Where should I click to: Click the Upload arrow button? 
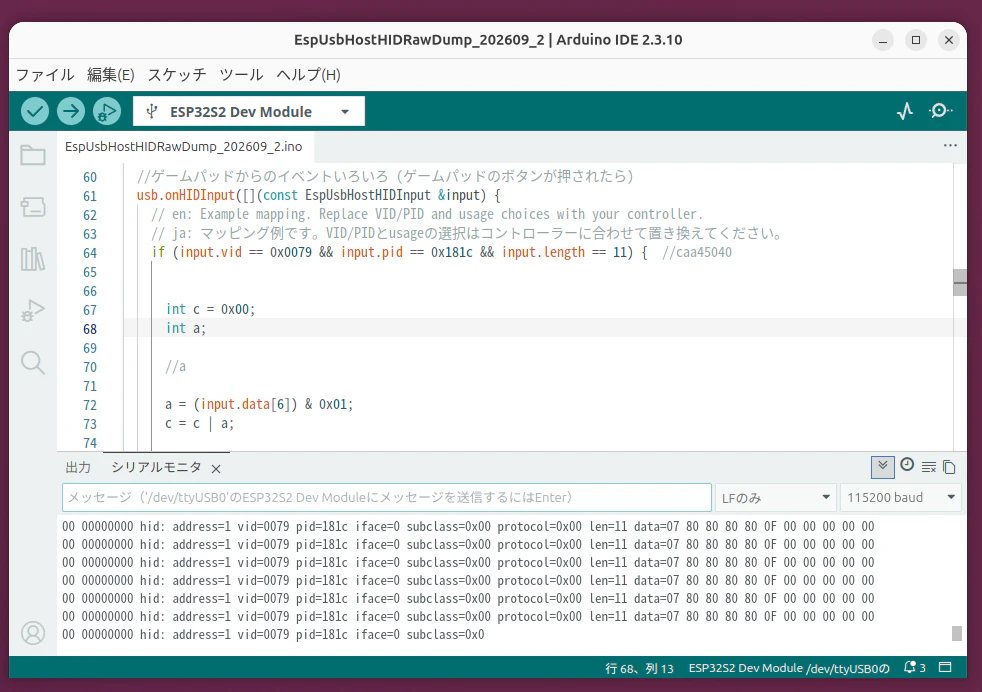pos(71,111)
